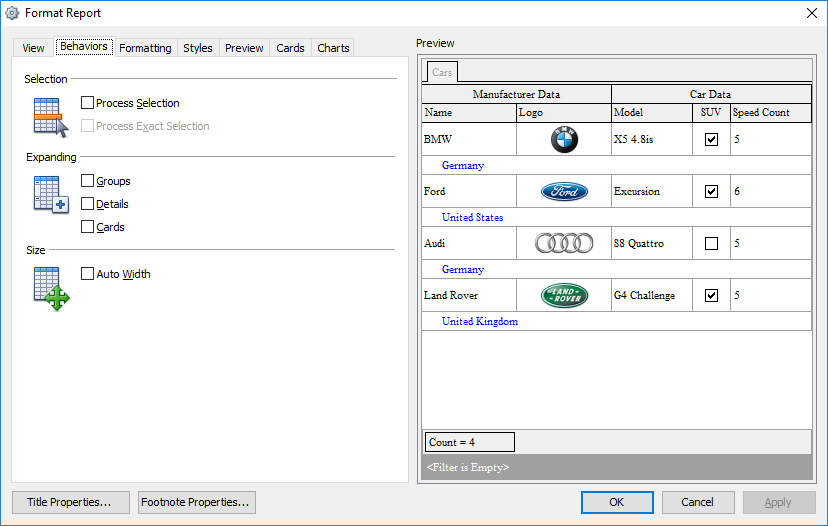Viewport: 828px width, 526px height.
Task: Click the Size section auto-width icon
Action: click(50, 288)
